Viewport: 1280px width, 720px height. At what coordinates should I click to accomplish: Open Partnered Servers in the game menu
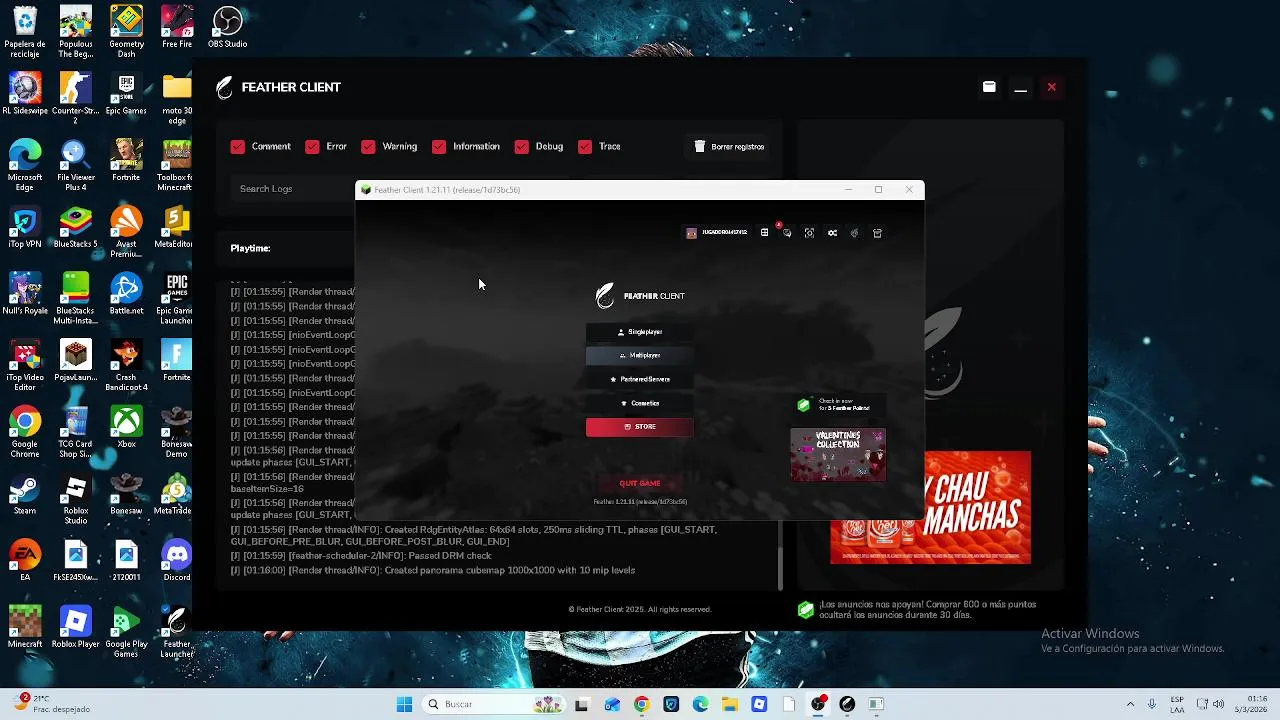[x=639, y=379]
